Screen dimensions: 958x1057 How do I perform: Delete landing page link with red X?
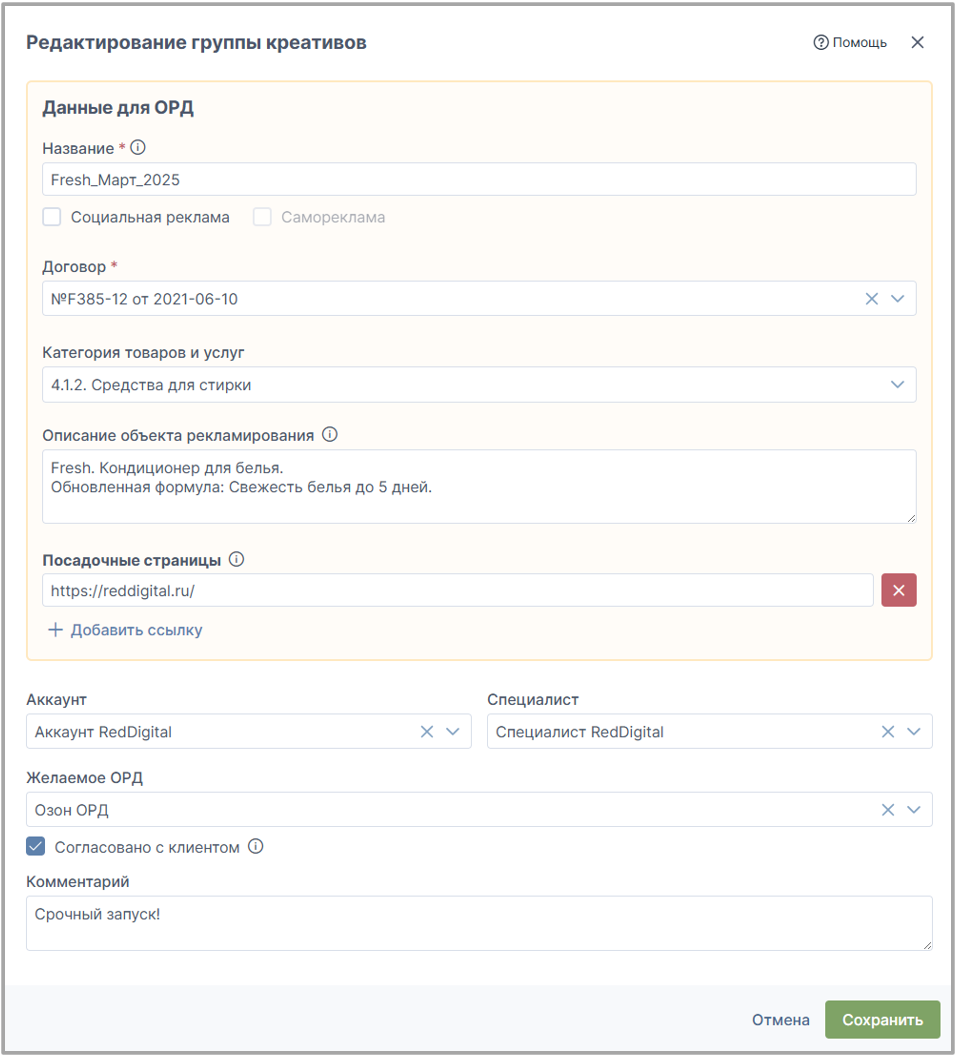pos(899,591)
